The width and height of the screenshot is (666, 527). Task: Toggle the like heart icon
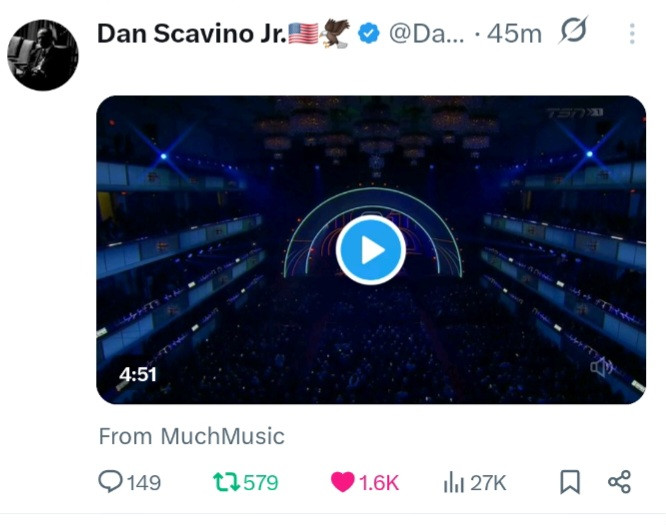[342, 482]
